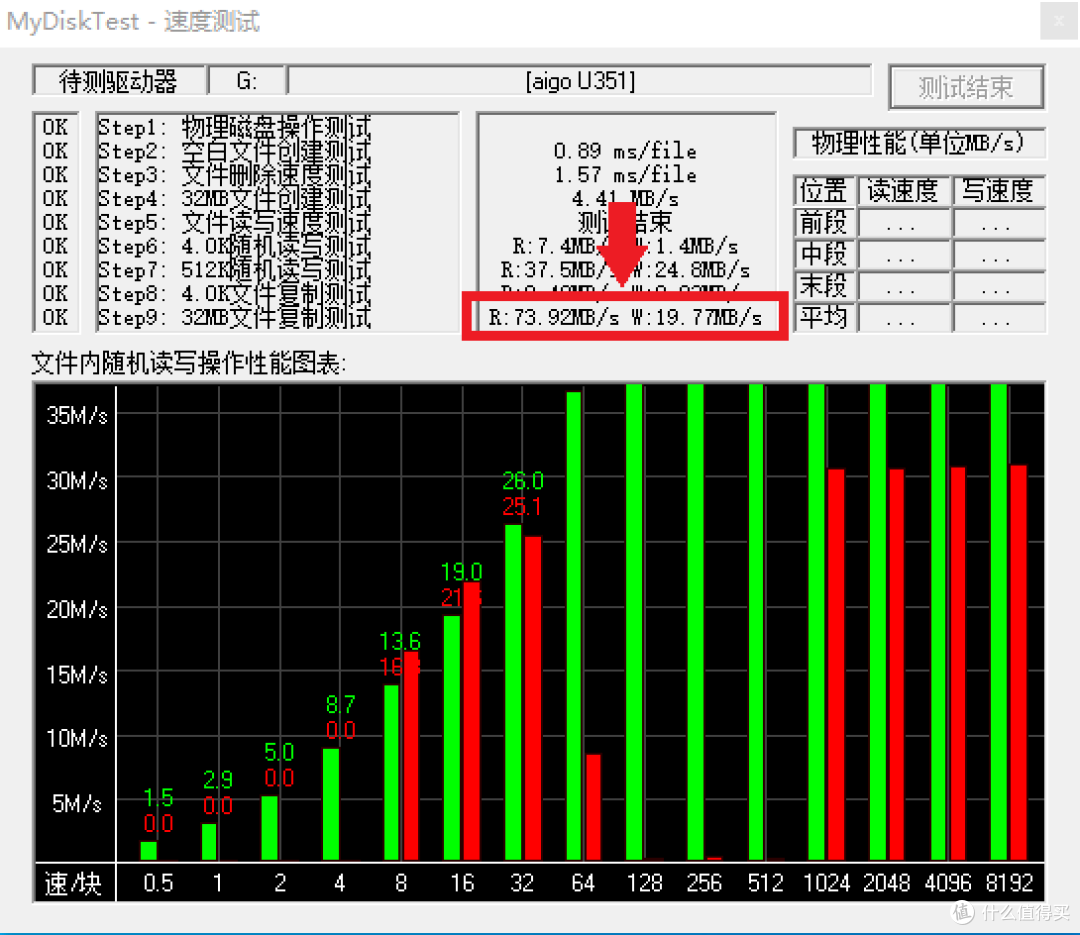Click the green read bar at block 256
This screenshot has height=935, width=1080.
tap(696, 623)
